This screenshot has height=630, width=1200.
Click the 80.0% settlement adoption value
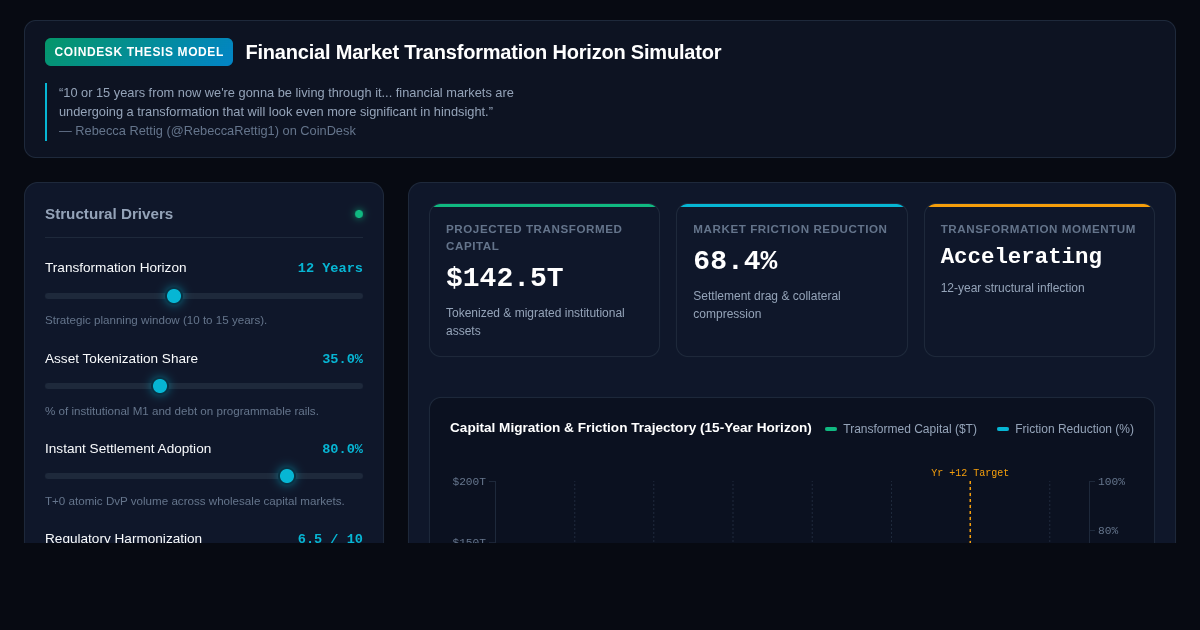click(x=342, y=449)
